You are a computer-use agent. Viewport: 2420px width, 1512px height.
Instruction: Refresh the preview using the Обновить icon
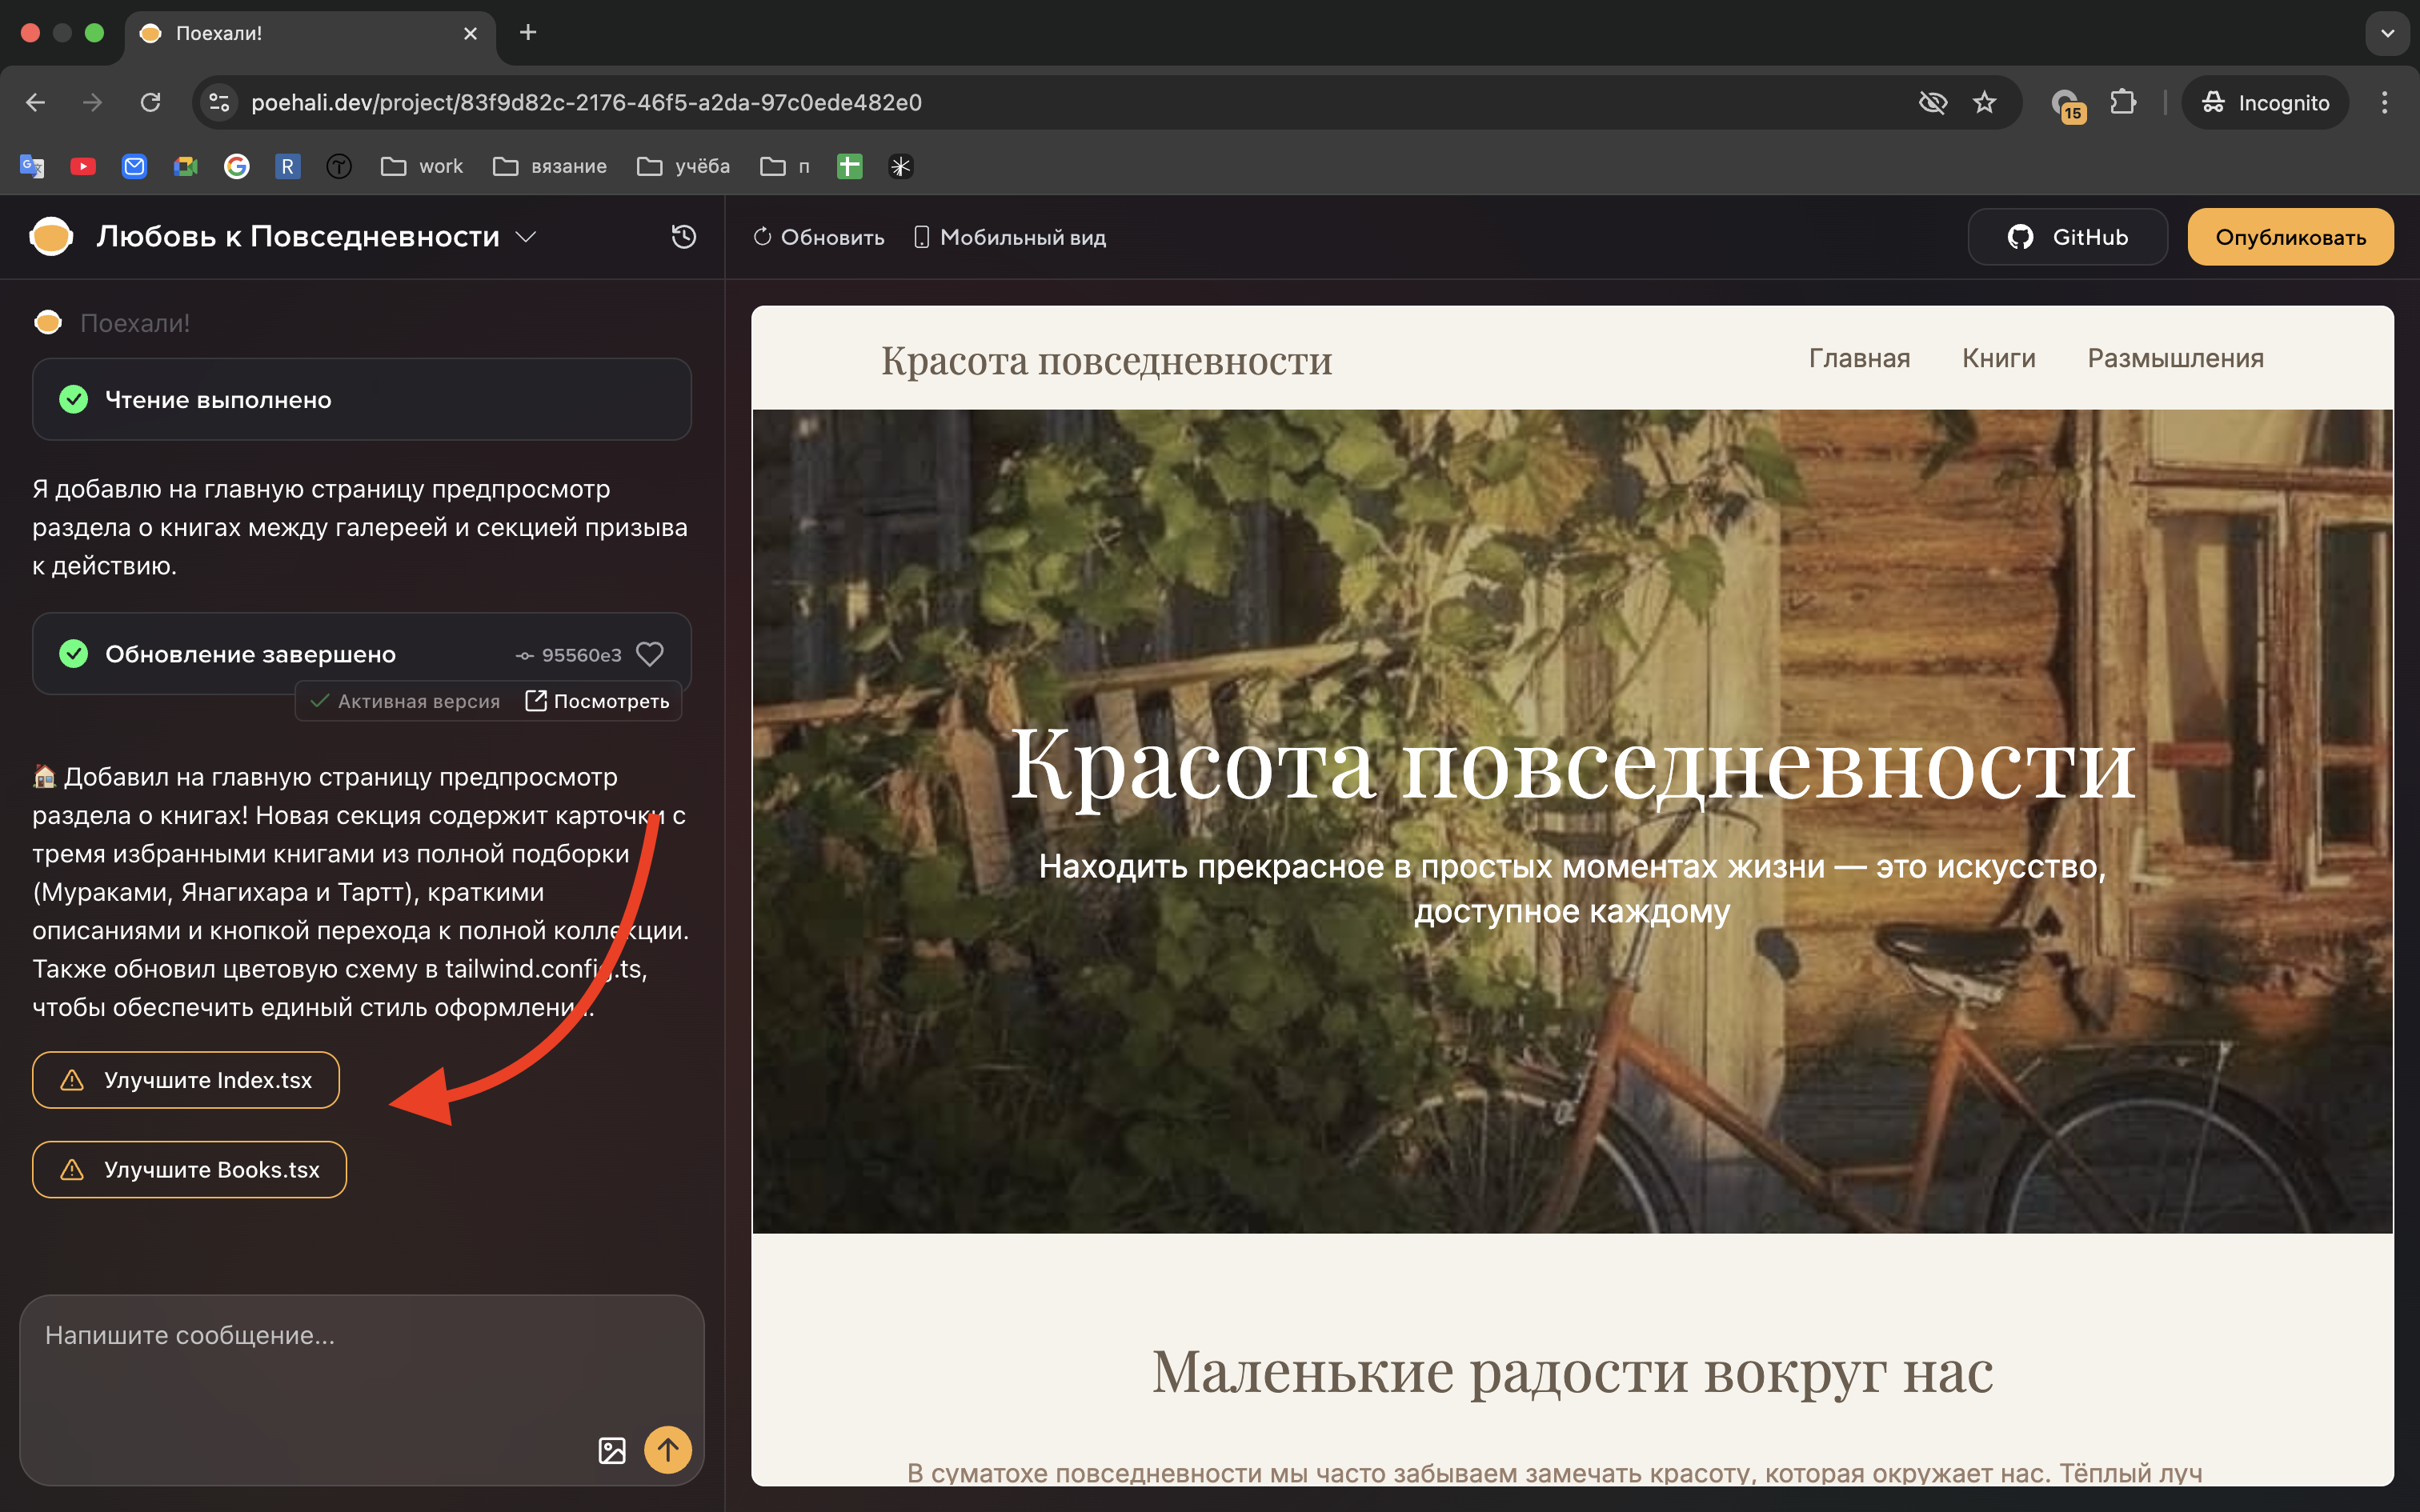(762, 237)
